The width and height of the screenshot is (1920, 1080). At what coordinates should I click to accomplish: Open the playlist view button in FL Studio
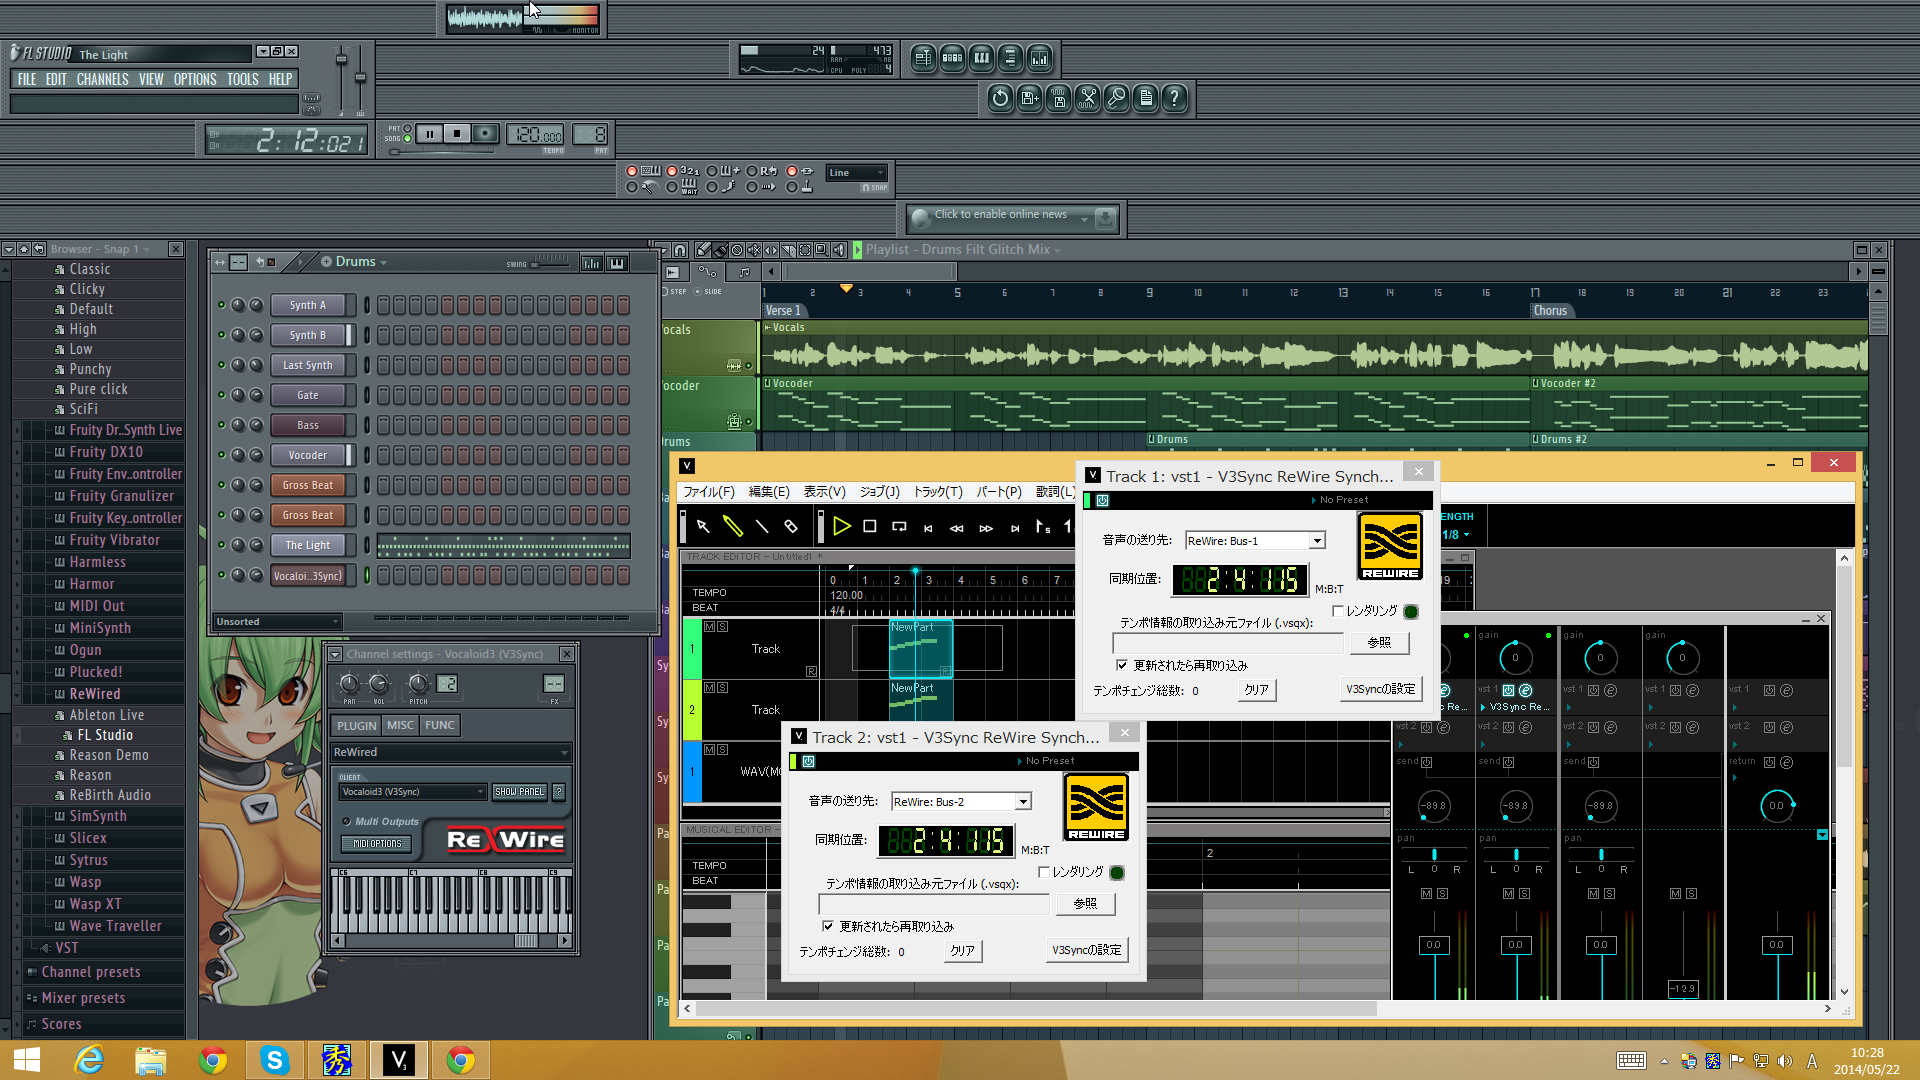pos(923,58)
